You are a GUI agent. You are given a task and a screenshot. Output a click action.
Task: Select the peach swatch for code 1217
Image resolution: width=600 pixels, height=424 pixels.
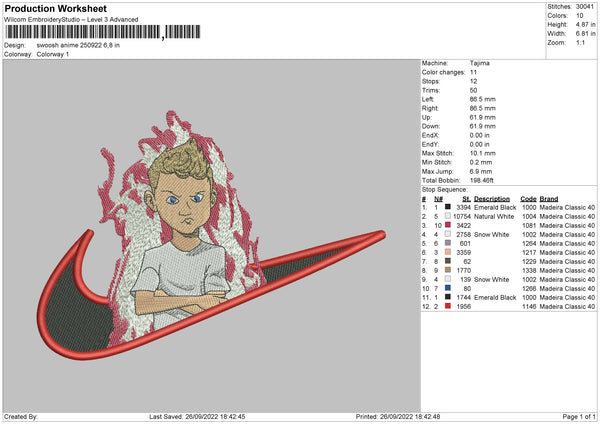[448, 252]
